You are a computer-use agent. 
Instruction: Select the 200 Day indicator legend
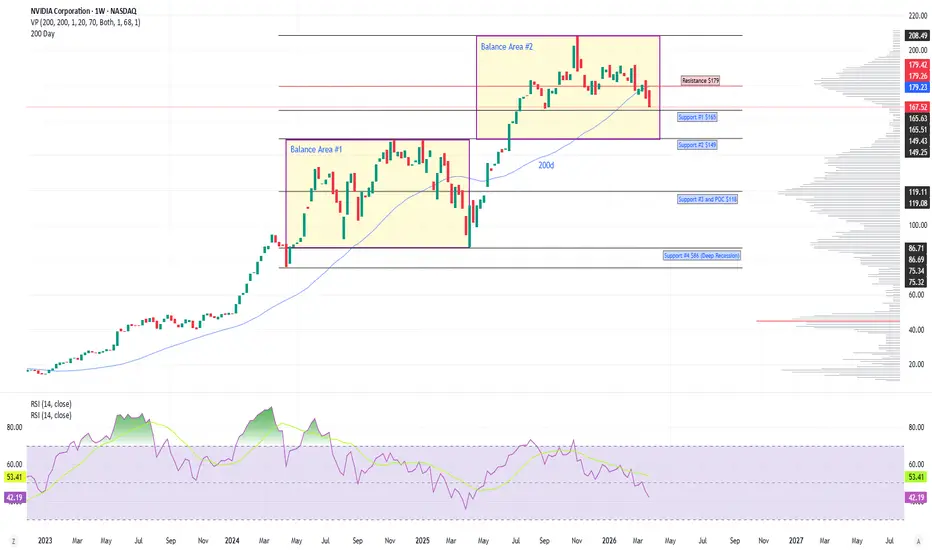click(43, 34)
